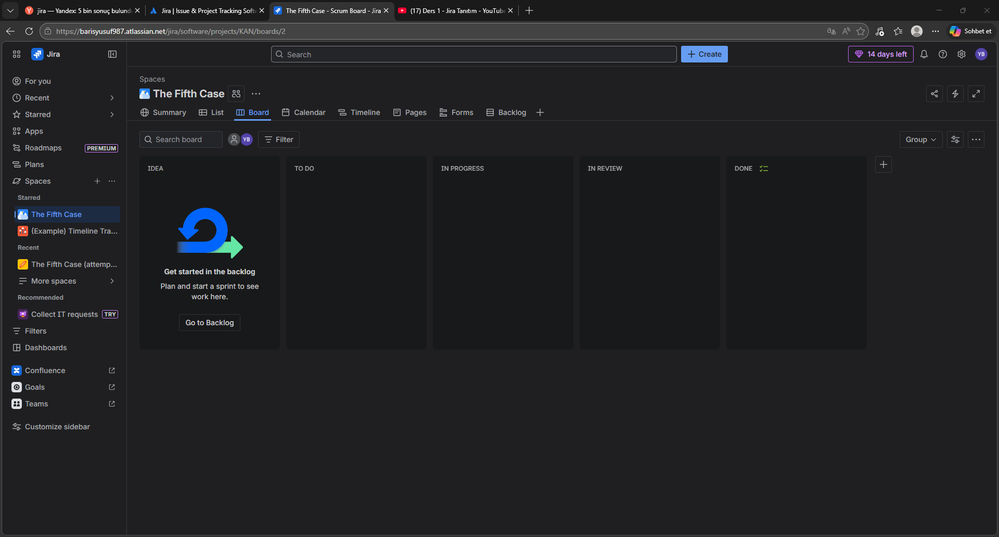Bookmark page with star icon
Screen dimensions: 999x537
[861, 31]
